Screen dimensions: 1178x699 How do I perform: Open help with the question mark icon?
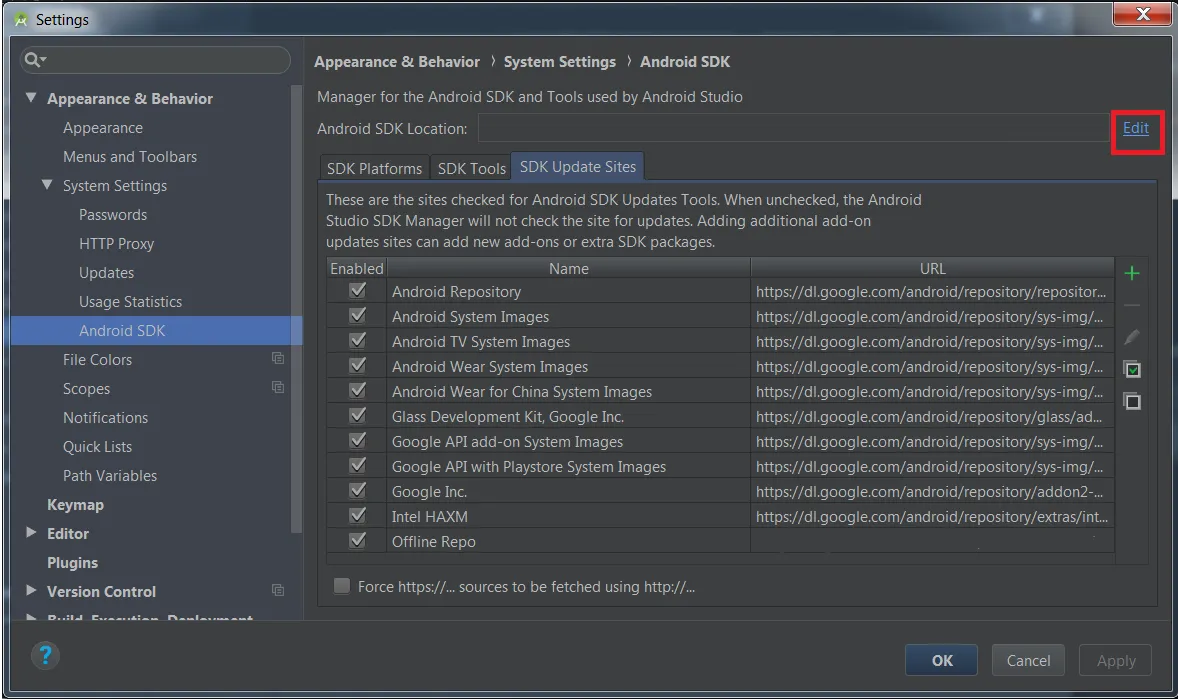(x=45, y=655)
